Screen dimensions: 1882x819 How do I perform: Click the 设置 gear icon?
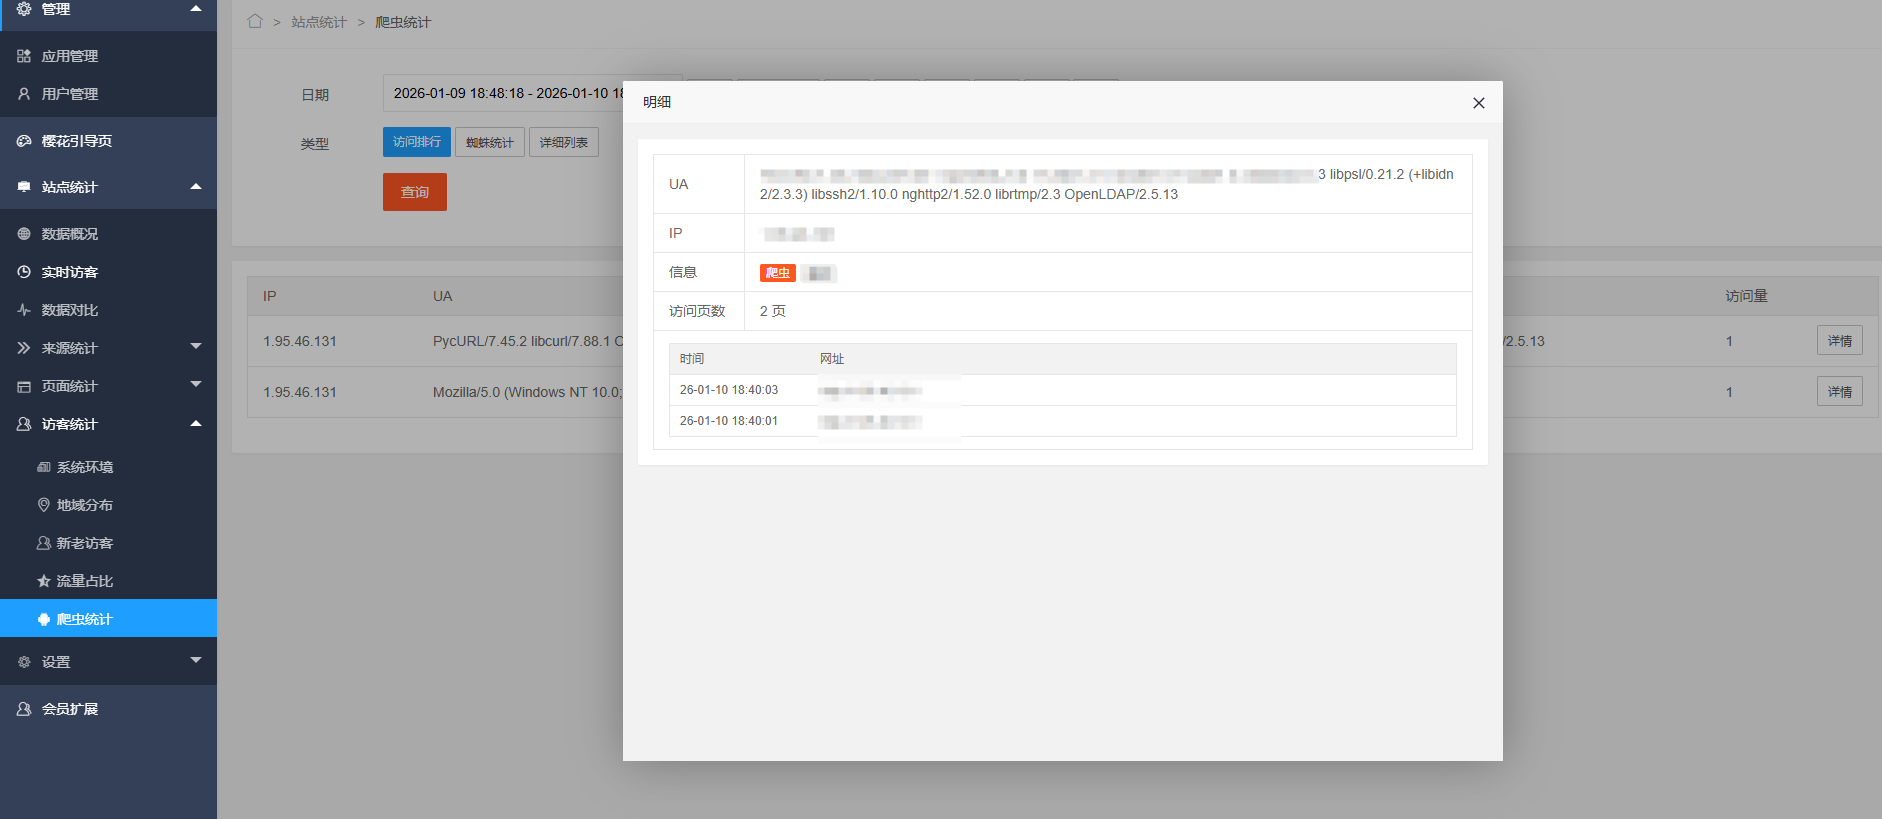coord(24,662)
